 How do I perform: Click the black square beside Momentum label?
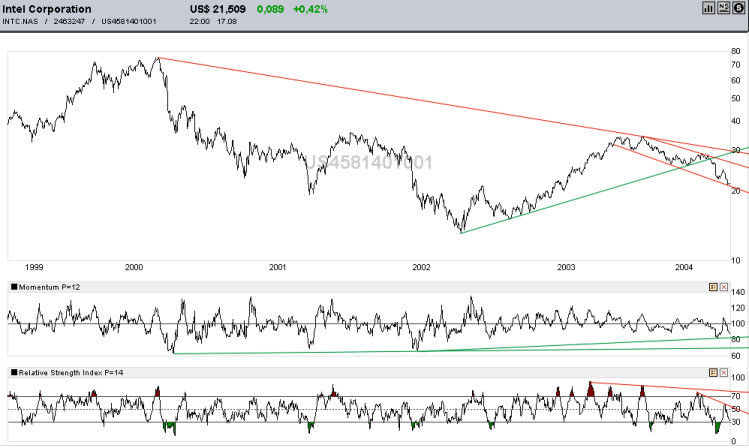pos(14,287)
